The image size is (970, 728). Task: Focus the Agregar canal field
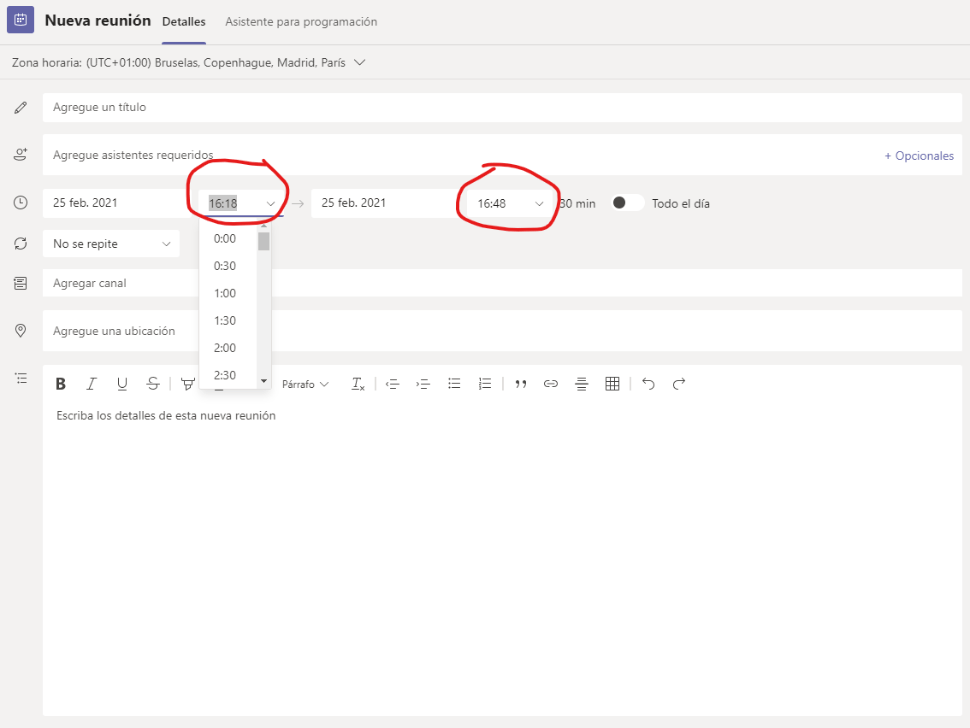point(502,283)
